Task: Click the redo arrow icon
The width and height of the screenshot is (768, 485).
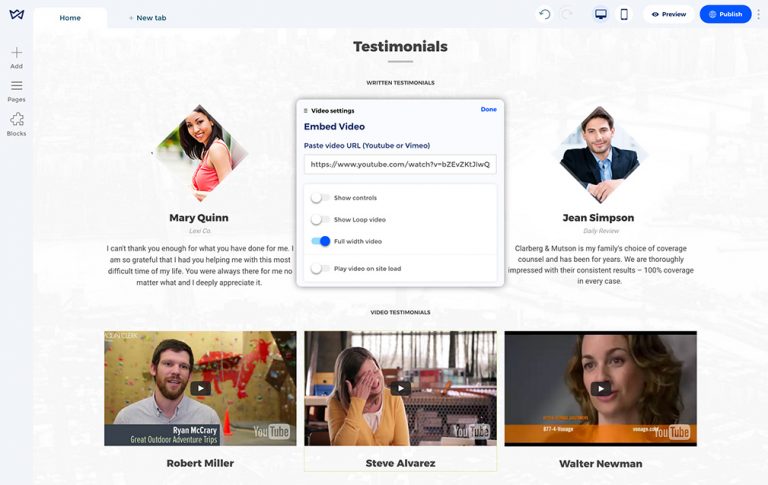Action: tap(567, 14)
